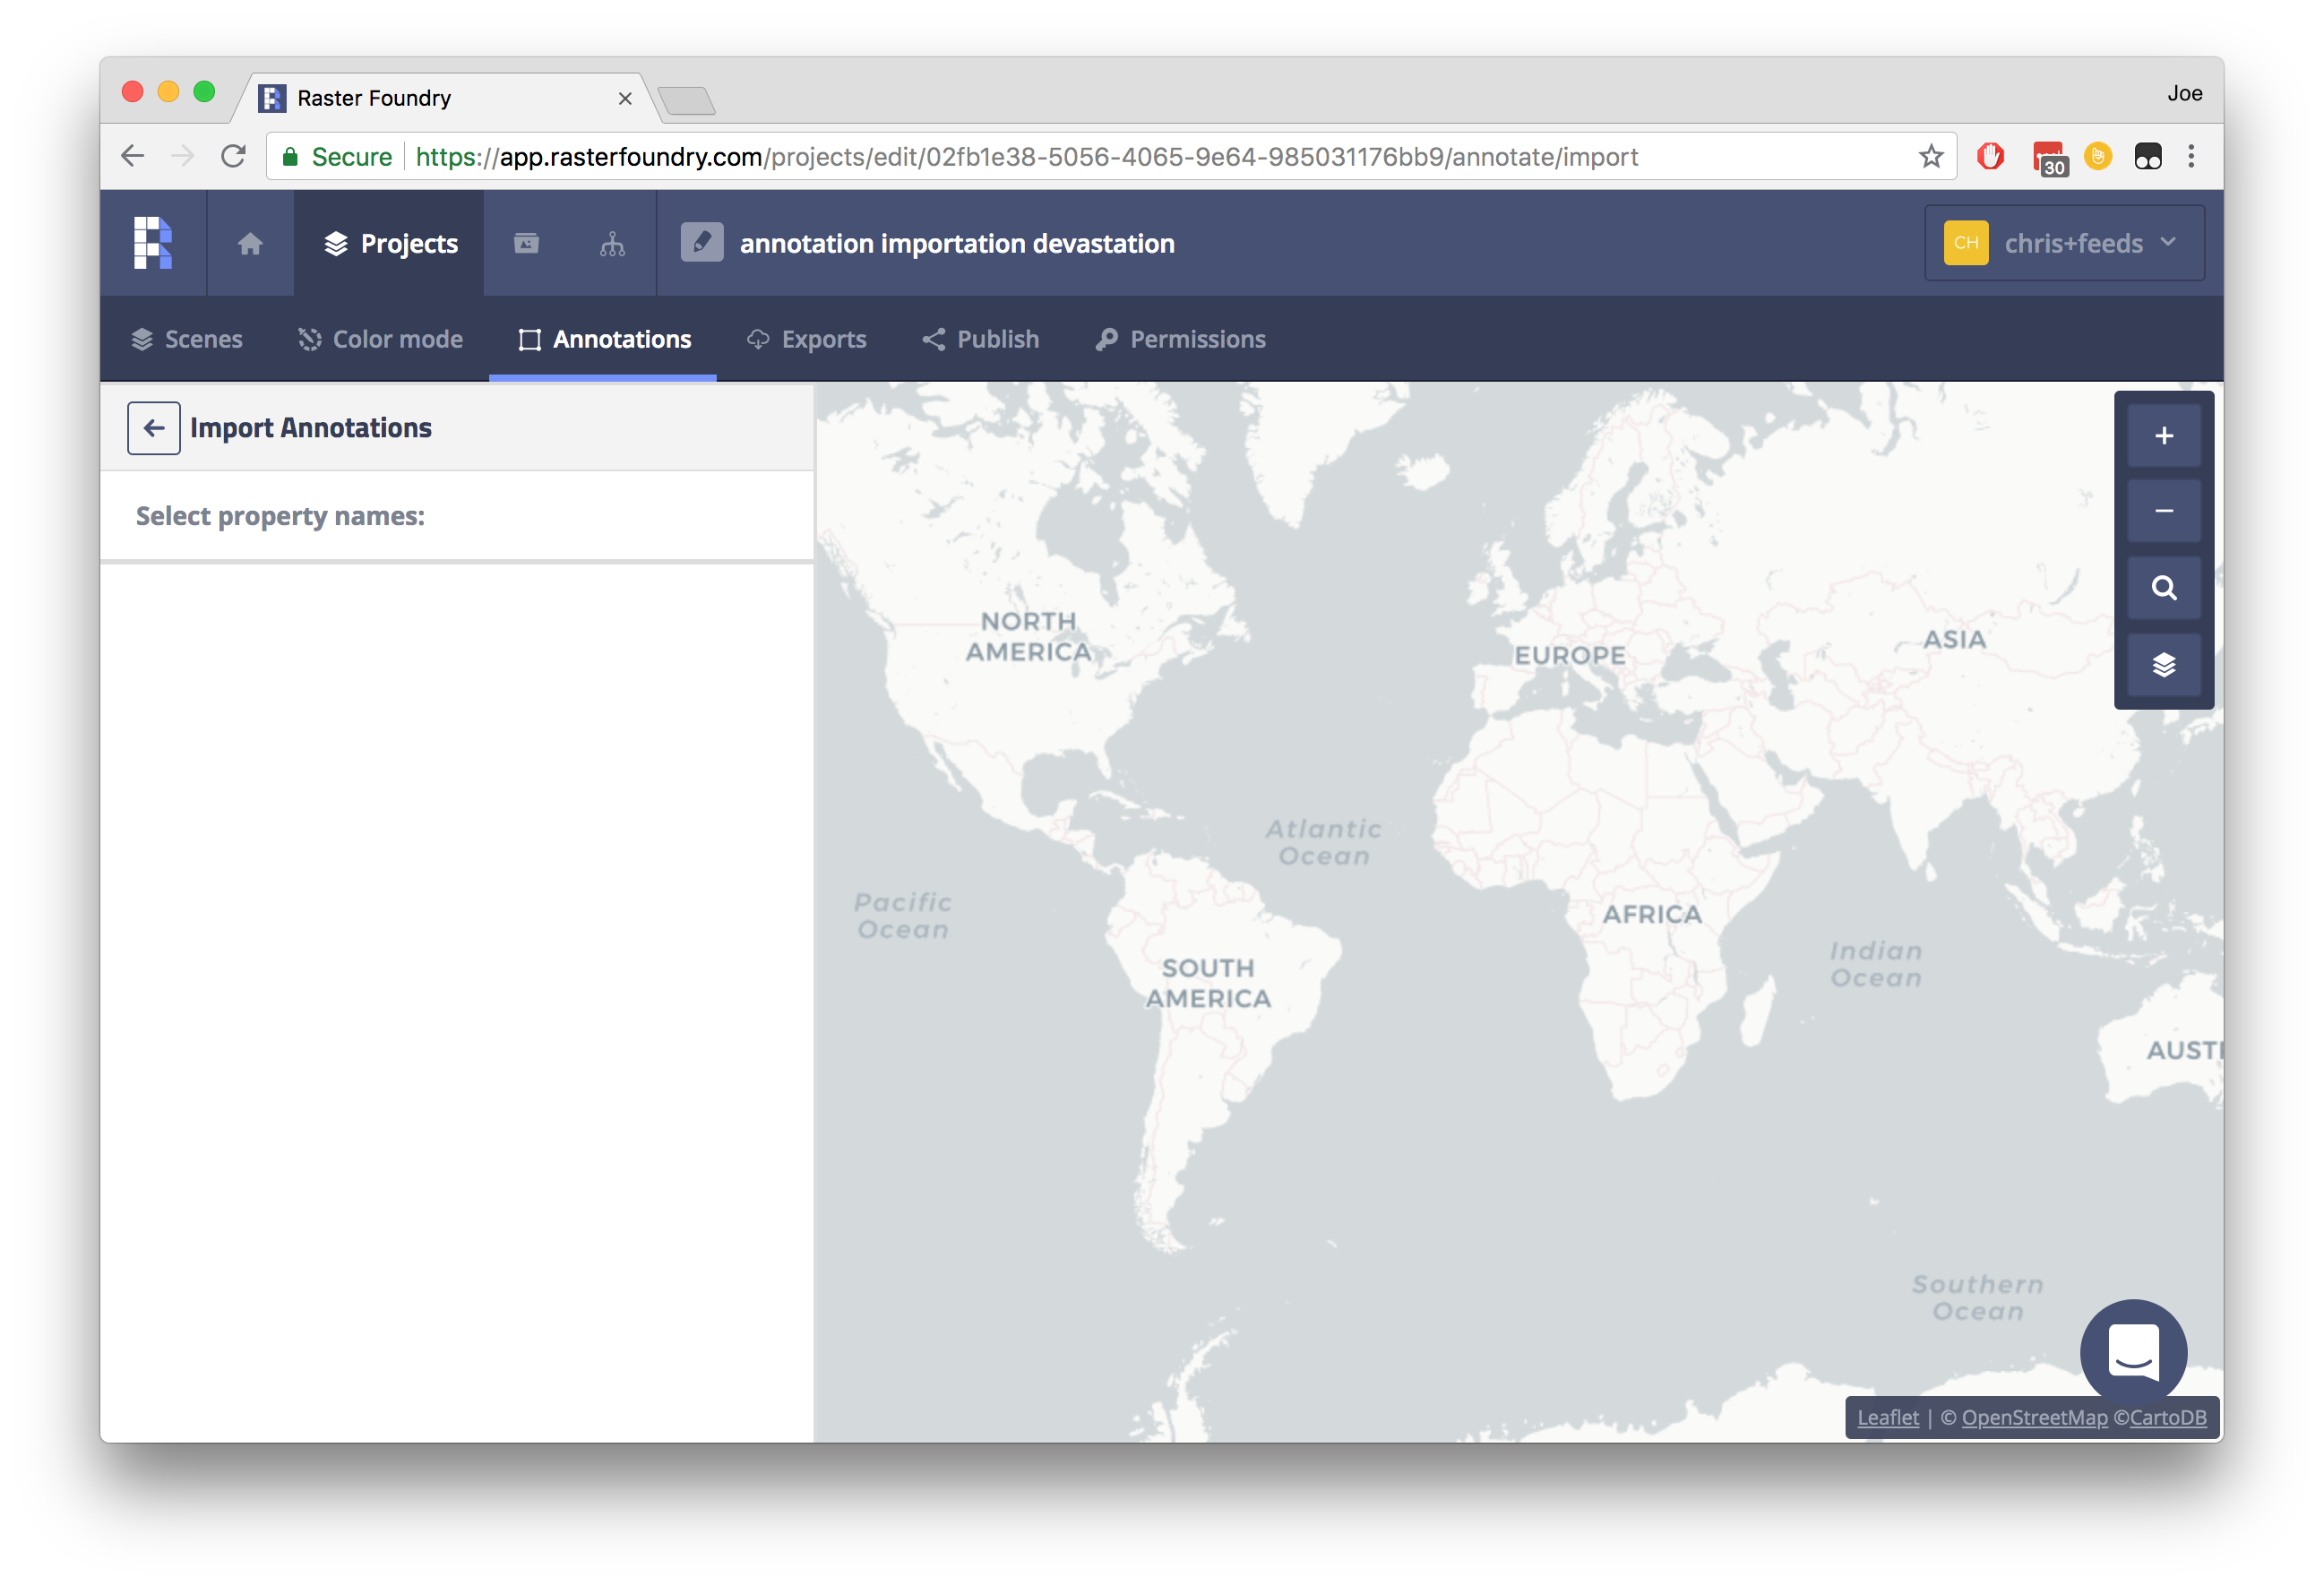Screen dimensions: 2324x1586
Task: Zoom in on the map
Action: coord(2163,436)
